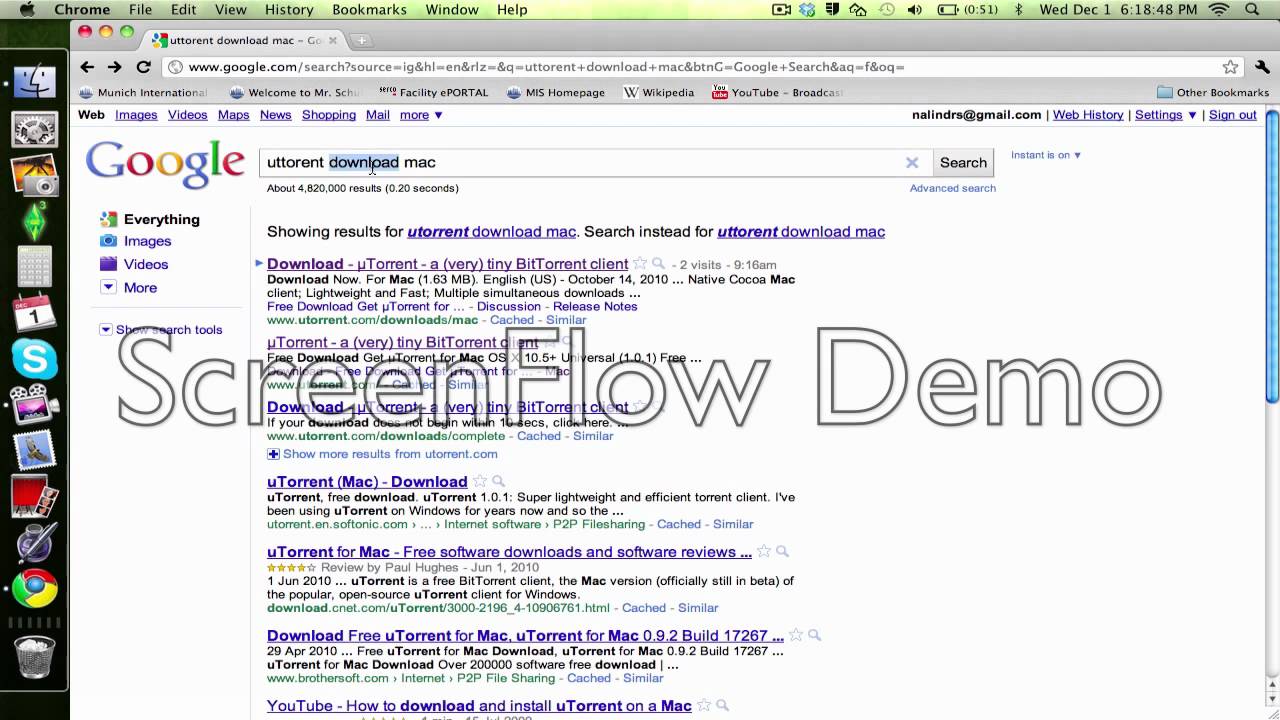Click the Google logo
This screenshot has width=1280, height=720.
pyautogui.click(x=165, y=165)
